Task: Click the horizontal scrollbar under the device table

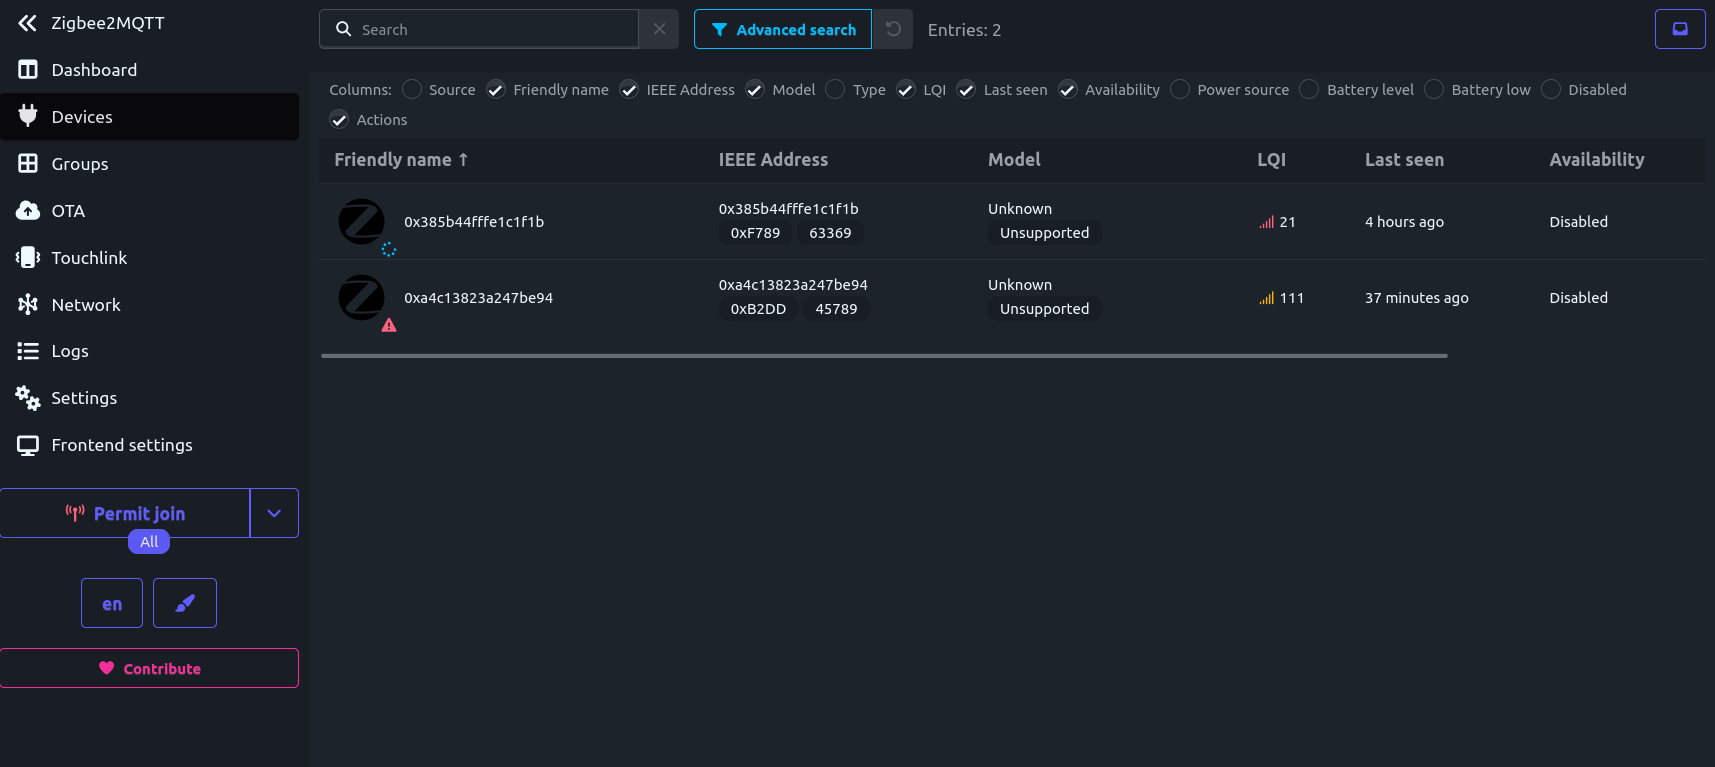Action: [x=884, y=355]
